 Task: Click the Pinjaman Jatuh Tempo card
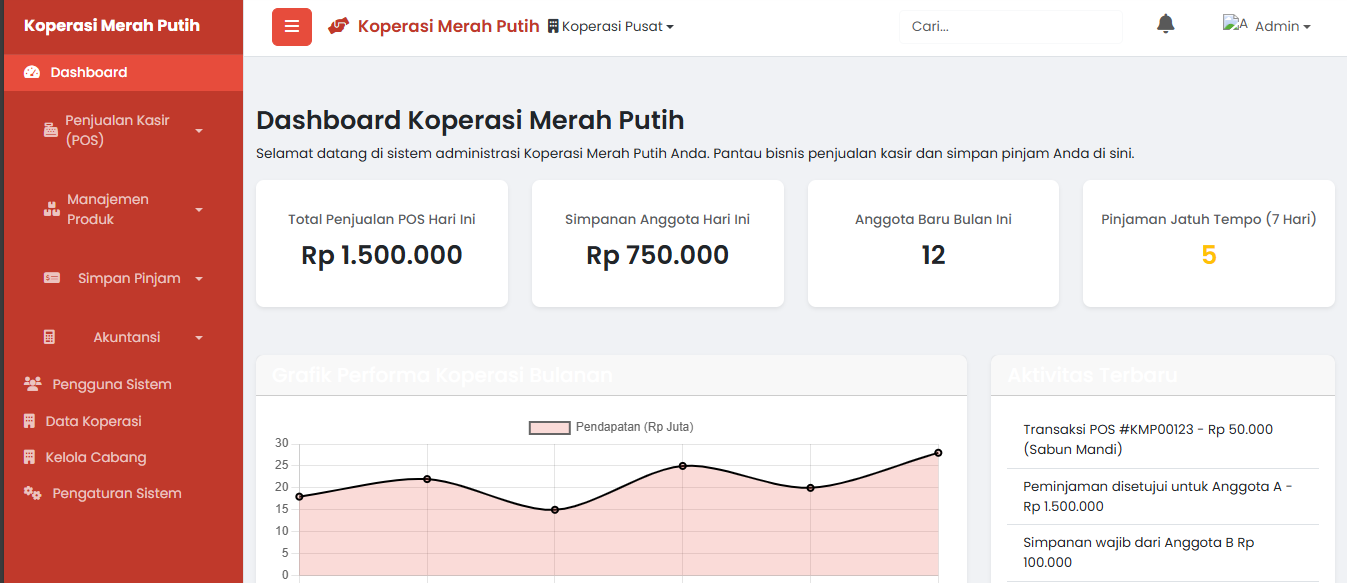(1208, 243)
